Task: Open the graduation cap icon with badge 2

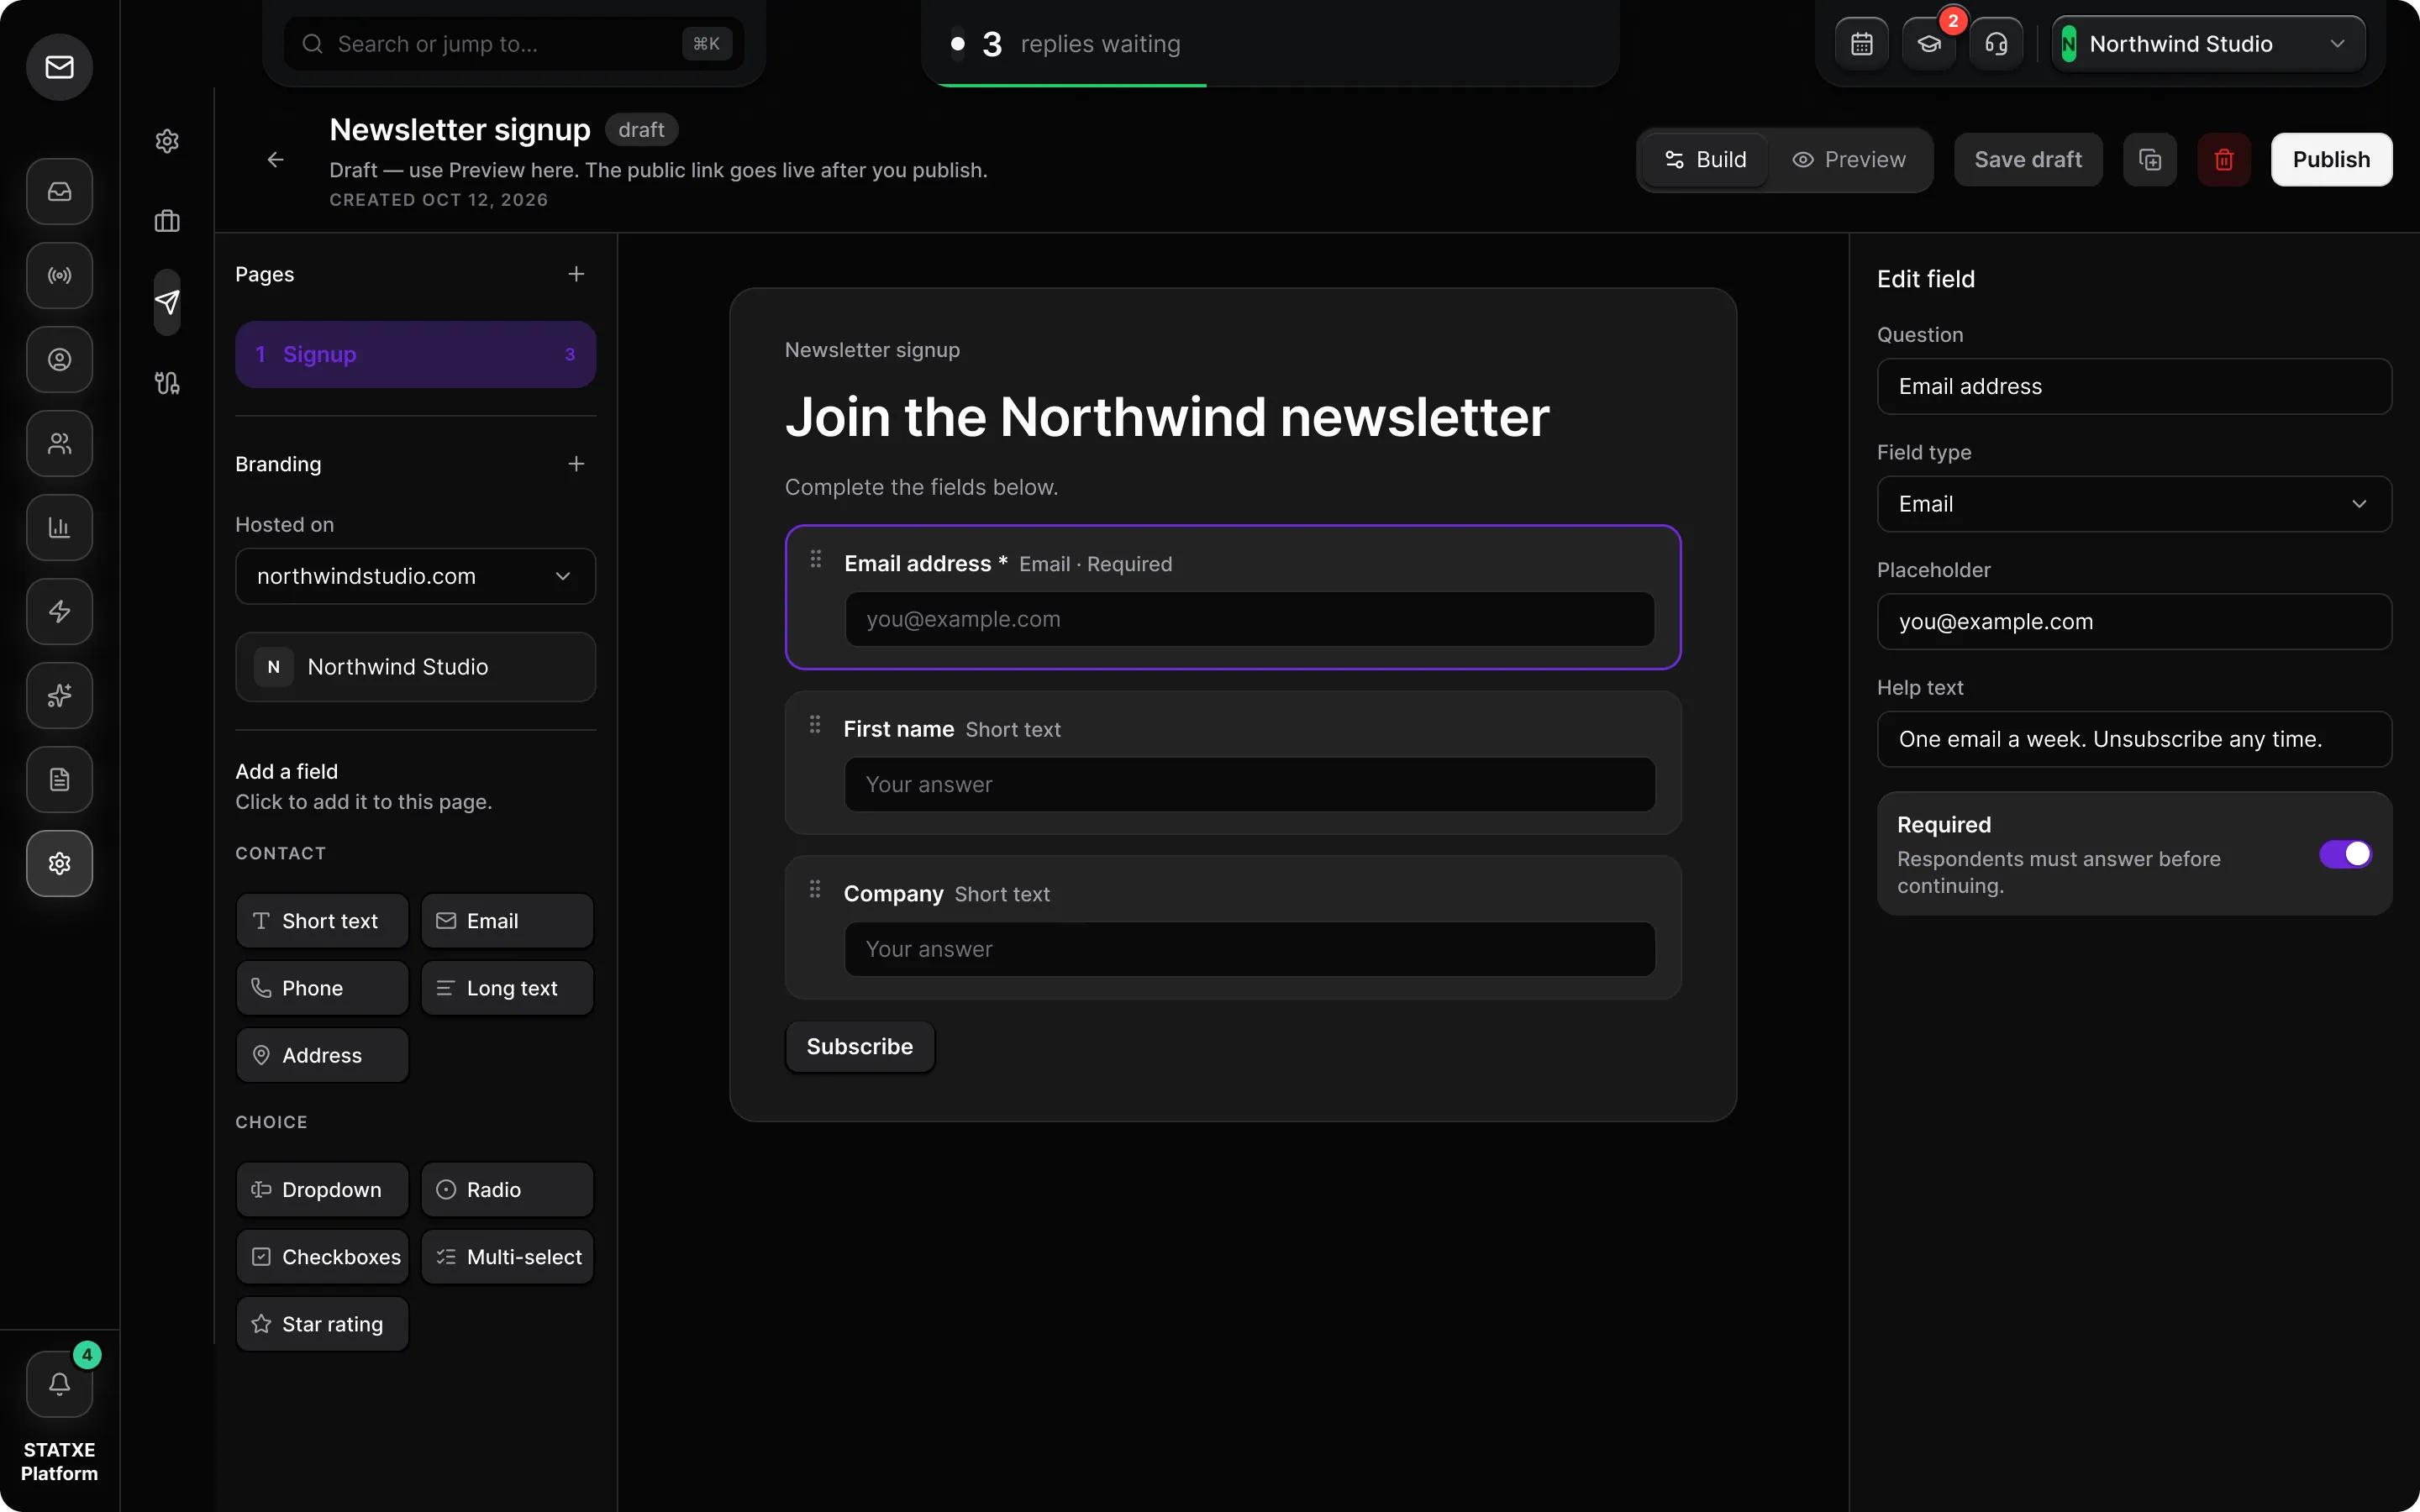Action: click(x=1929, y=44)
